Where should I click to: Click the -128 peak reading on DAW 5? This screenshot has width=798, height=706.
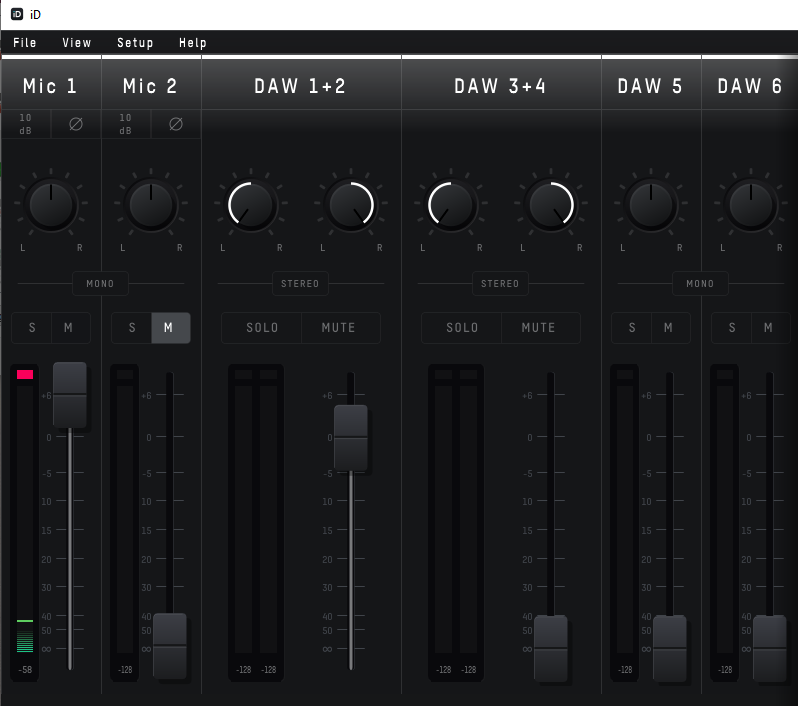(x=625, y=670)
